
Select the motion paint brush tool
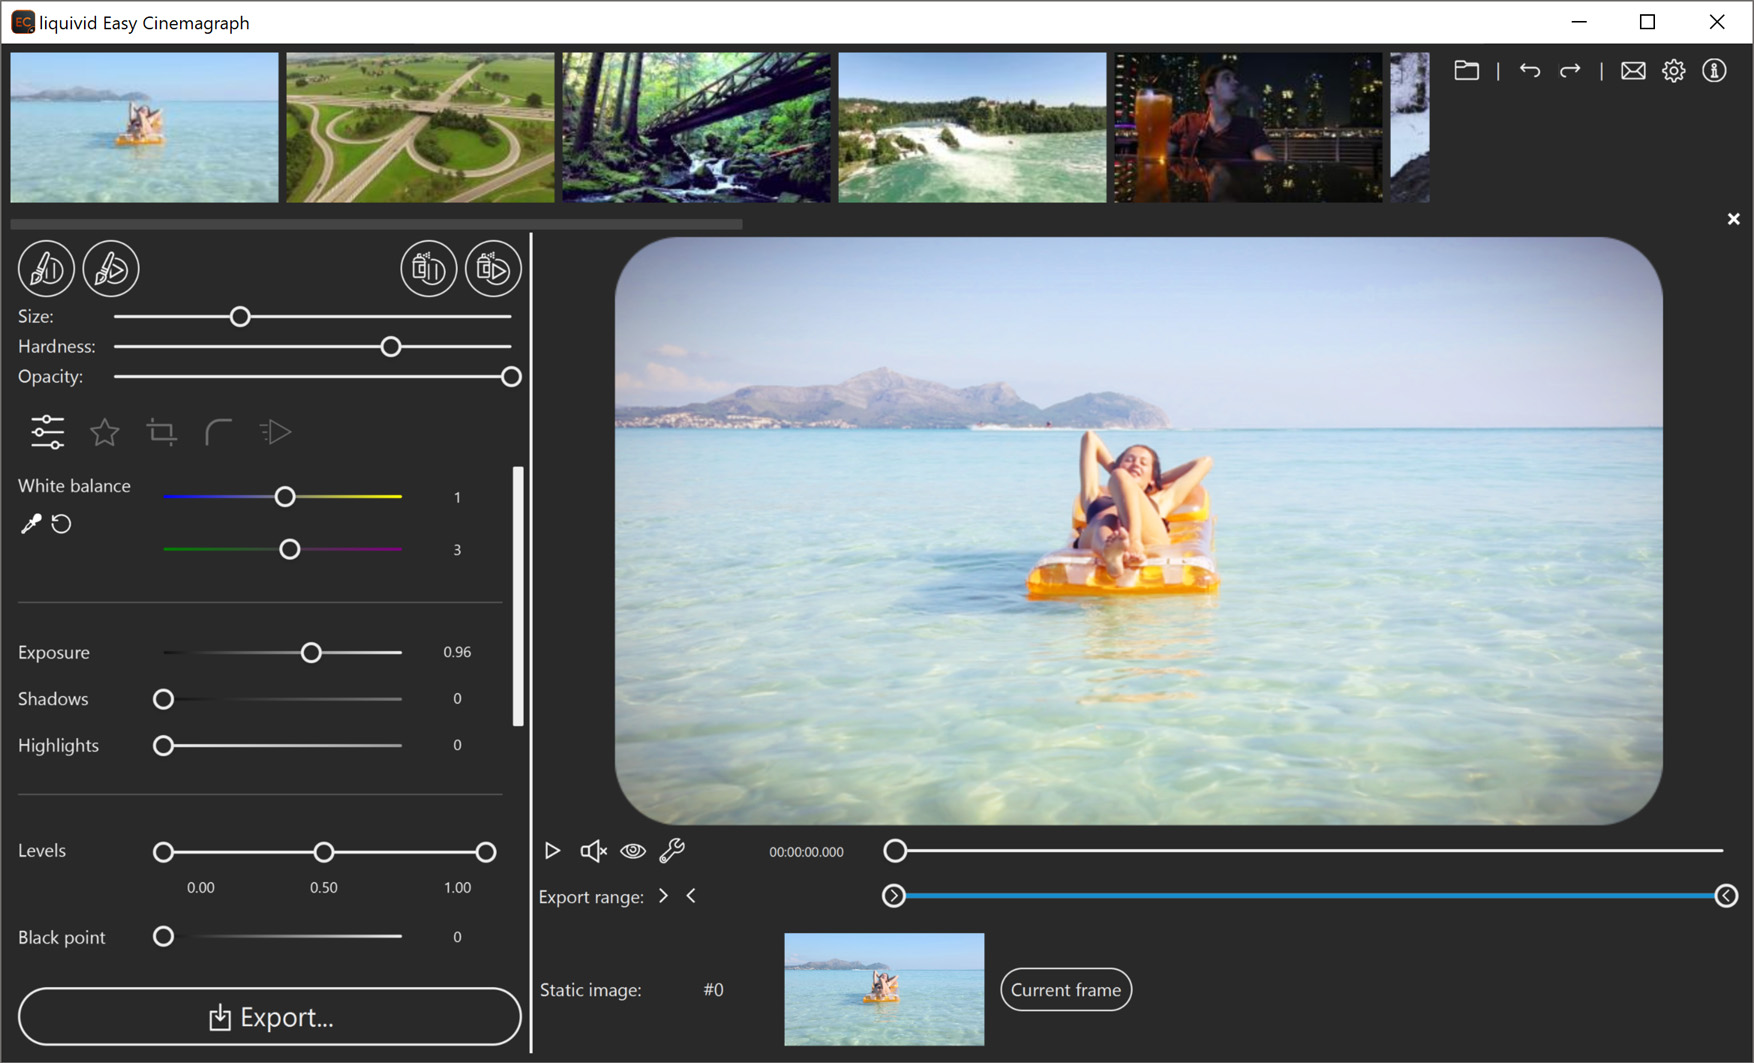point(111,268)
